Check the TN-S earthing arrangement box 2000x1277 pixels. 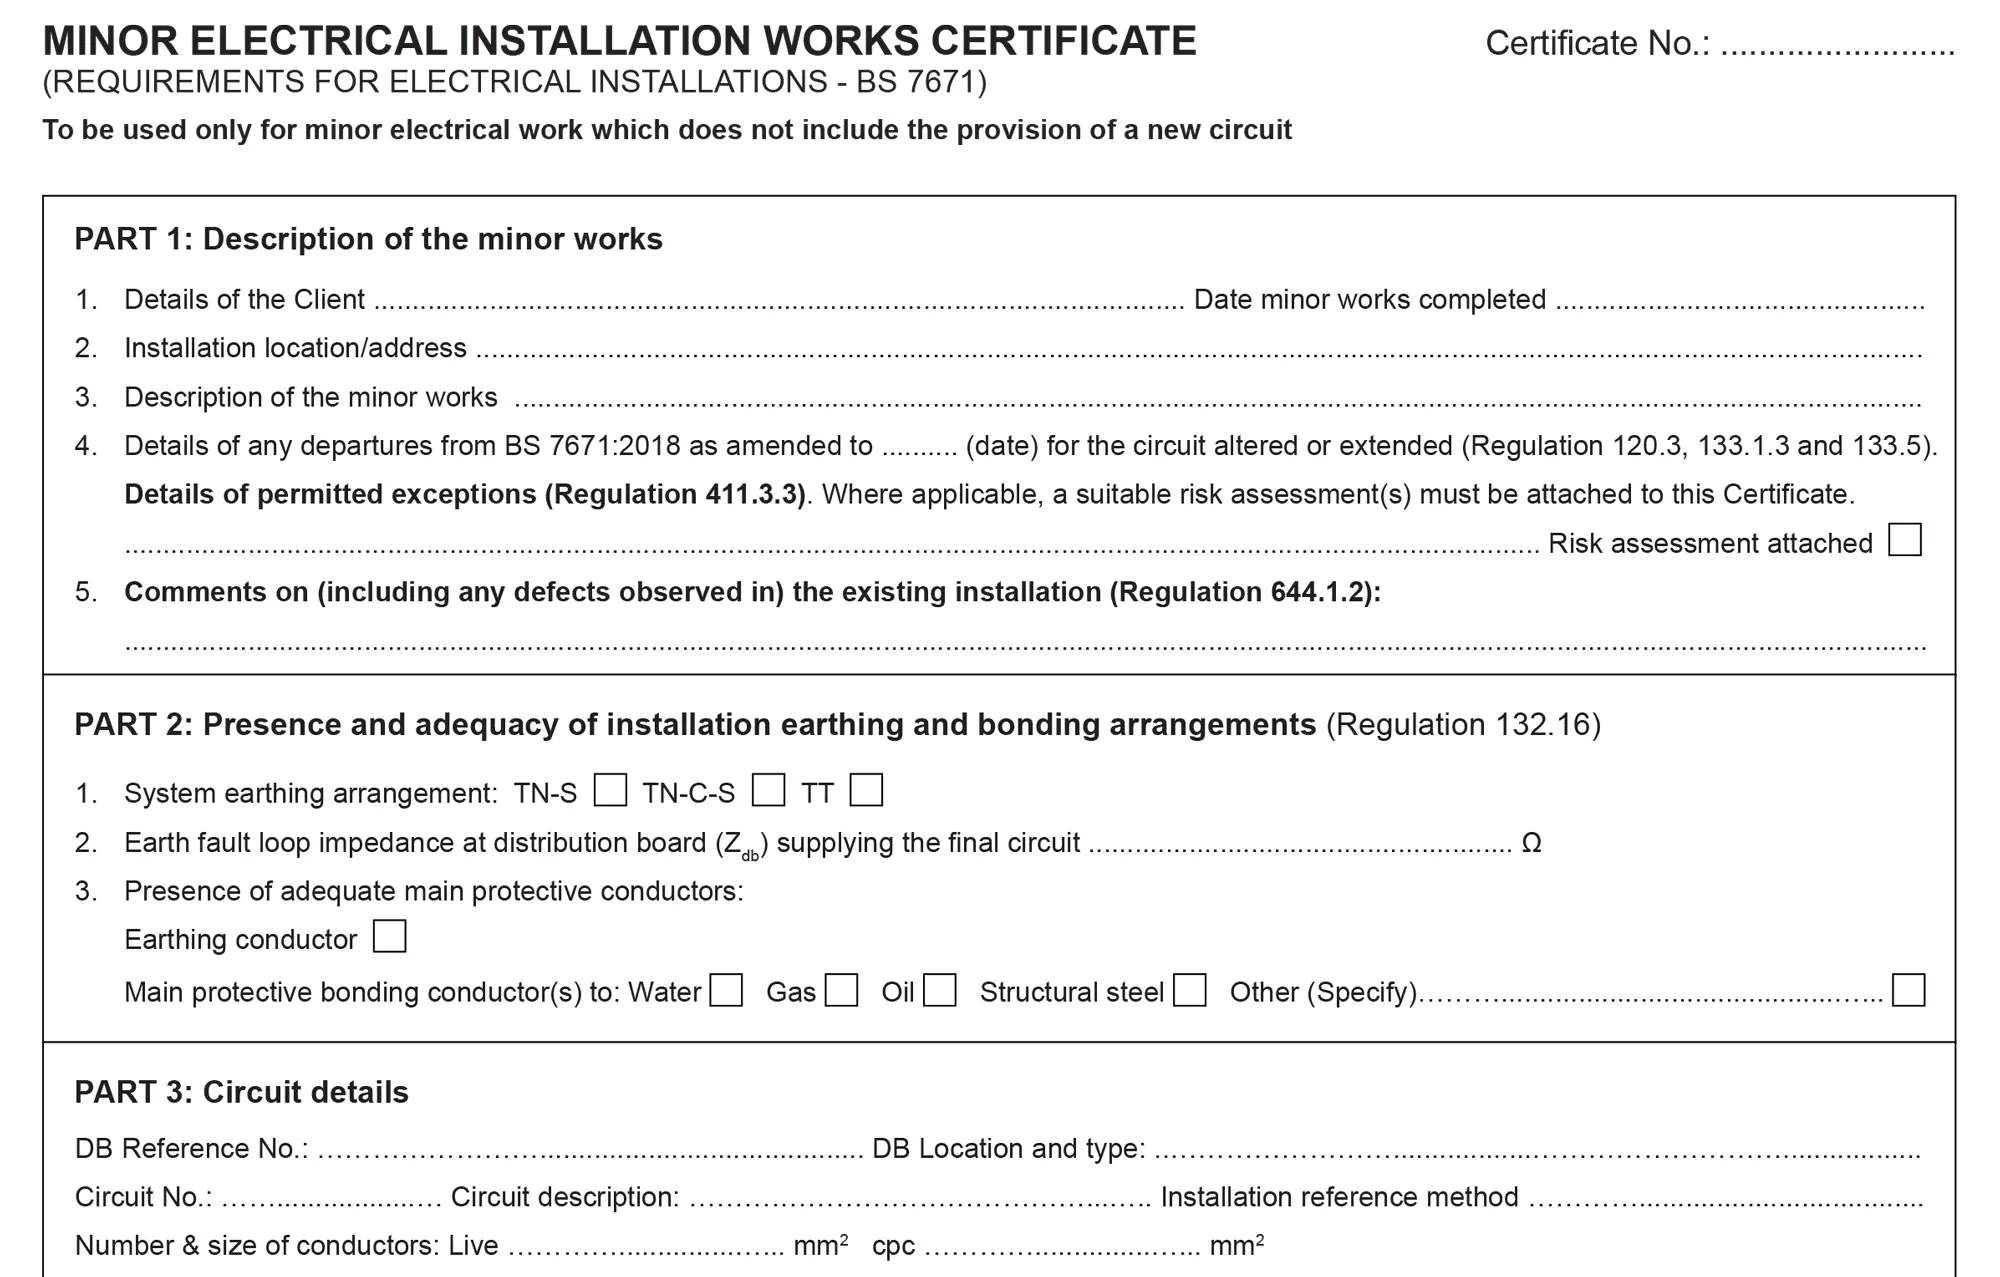(x=610, y=790)
